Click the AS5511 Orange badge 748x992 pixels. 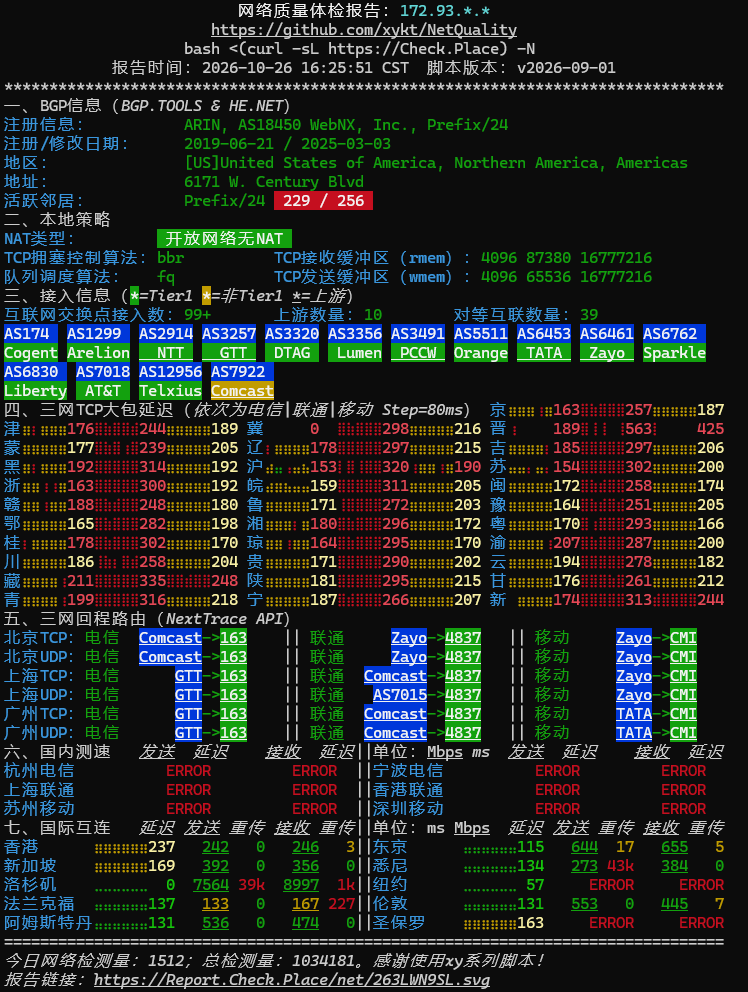tap(481, 343)
